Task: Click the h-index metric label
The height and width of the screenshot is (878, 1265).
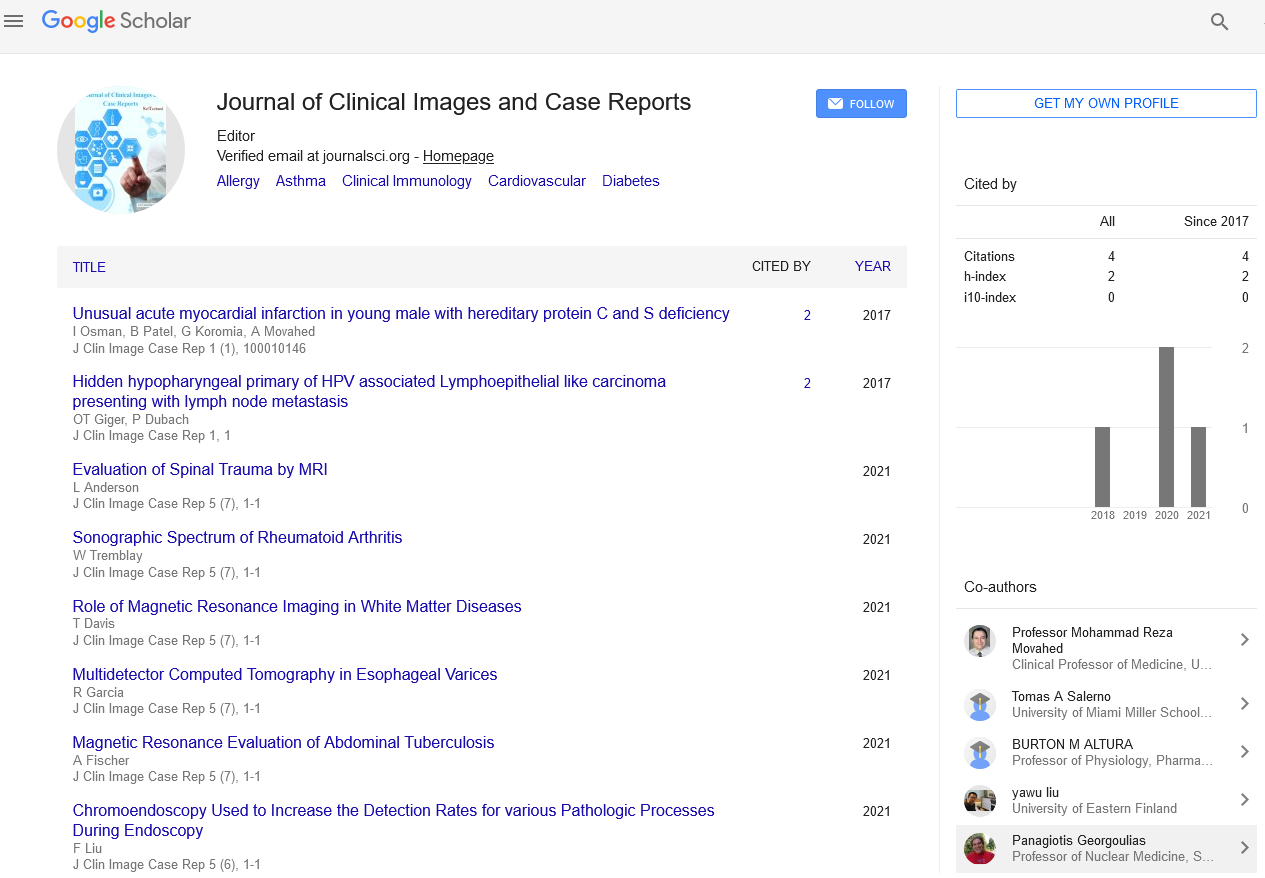Action: click(985, 276)
